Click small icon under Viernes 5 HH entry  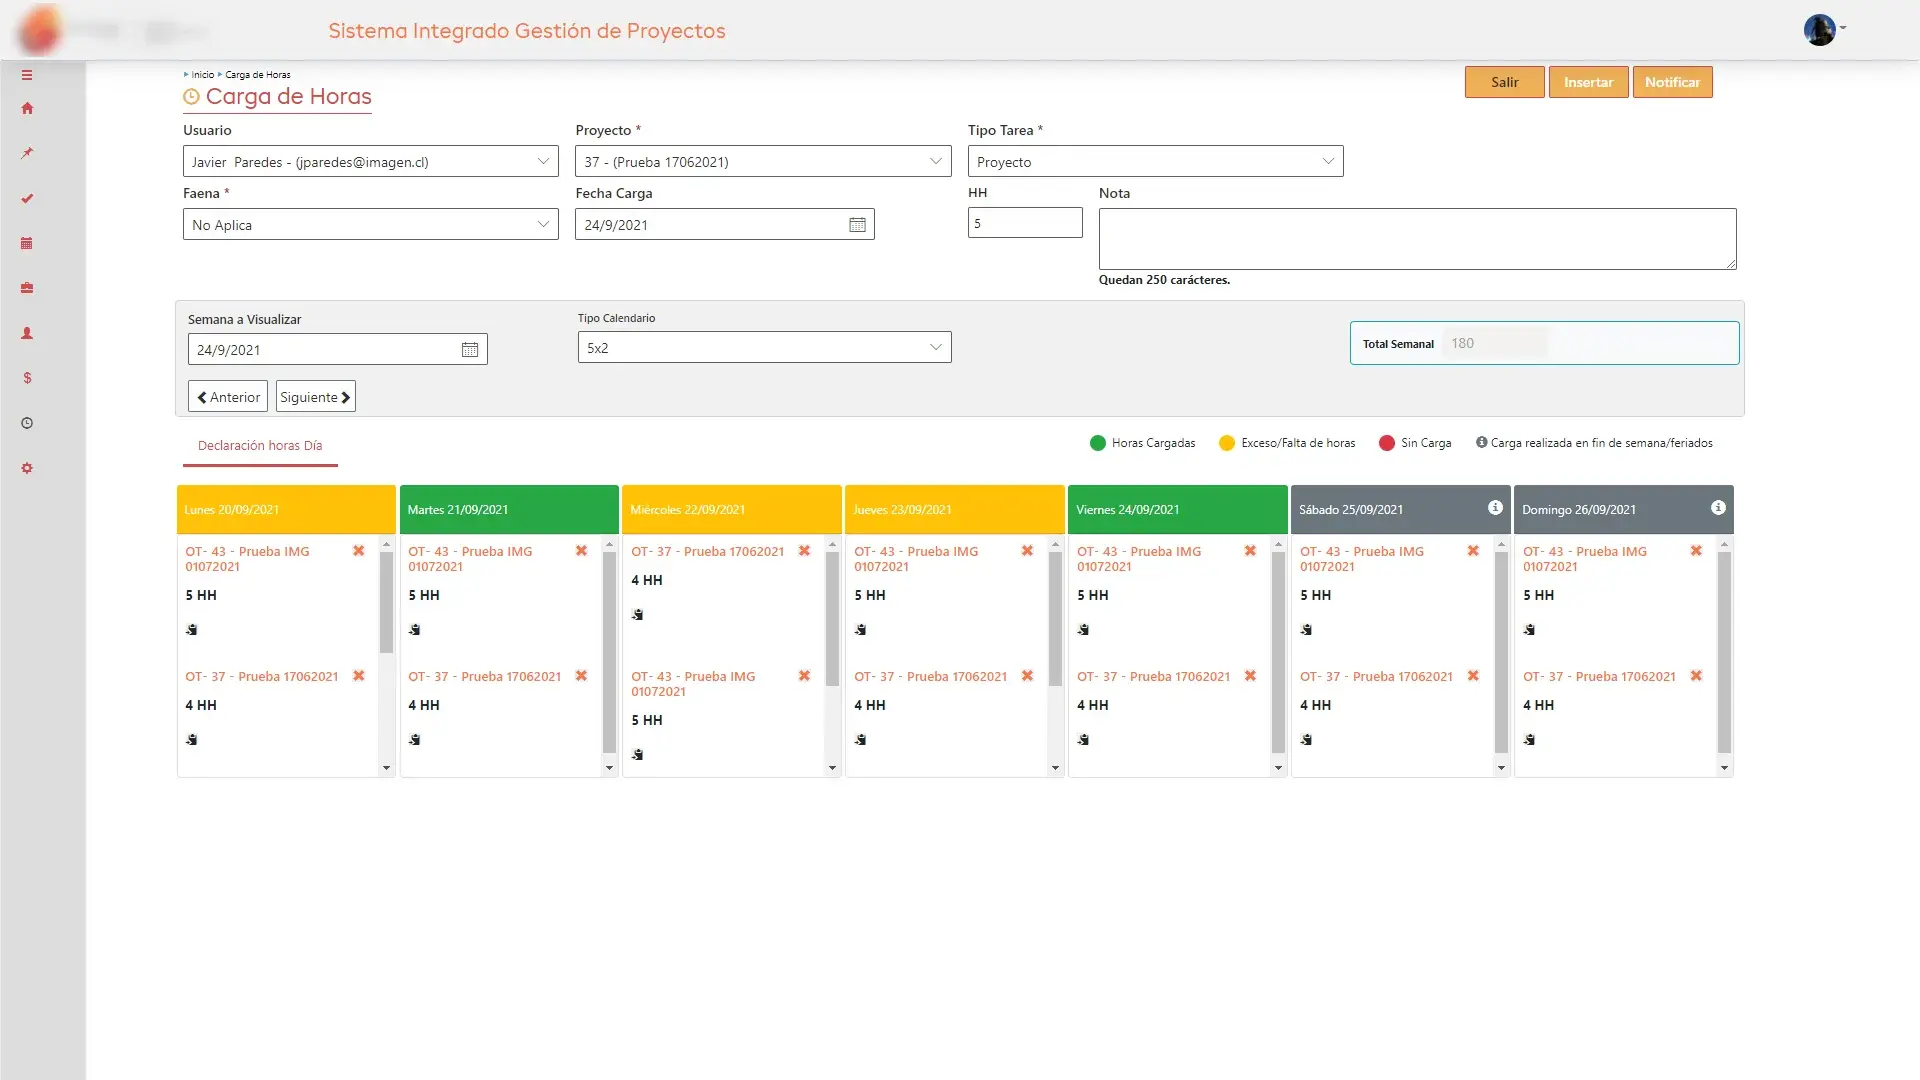coord(1084,630)
